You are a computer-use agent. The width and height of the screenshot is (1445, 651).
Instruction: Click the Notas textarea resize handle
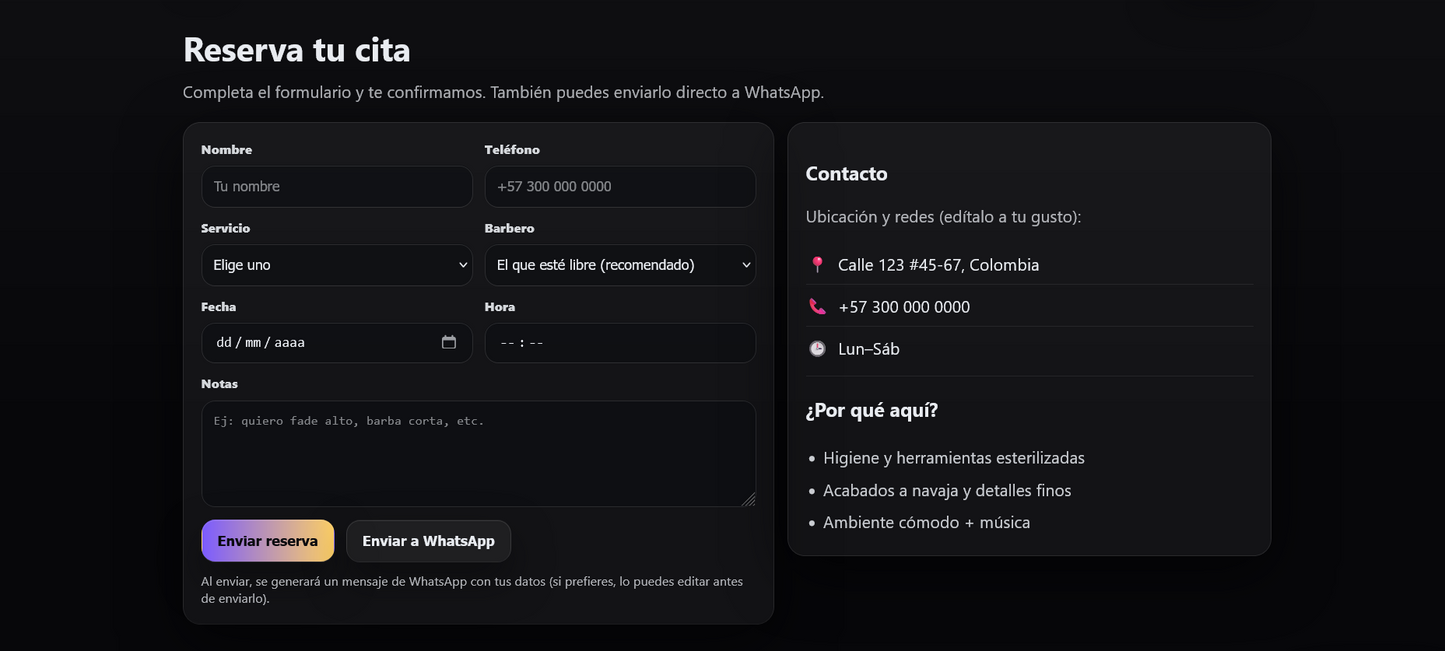click(x=750, y=500)
